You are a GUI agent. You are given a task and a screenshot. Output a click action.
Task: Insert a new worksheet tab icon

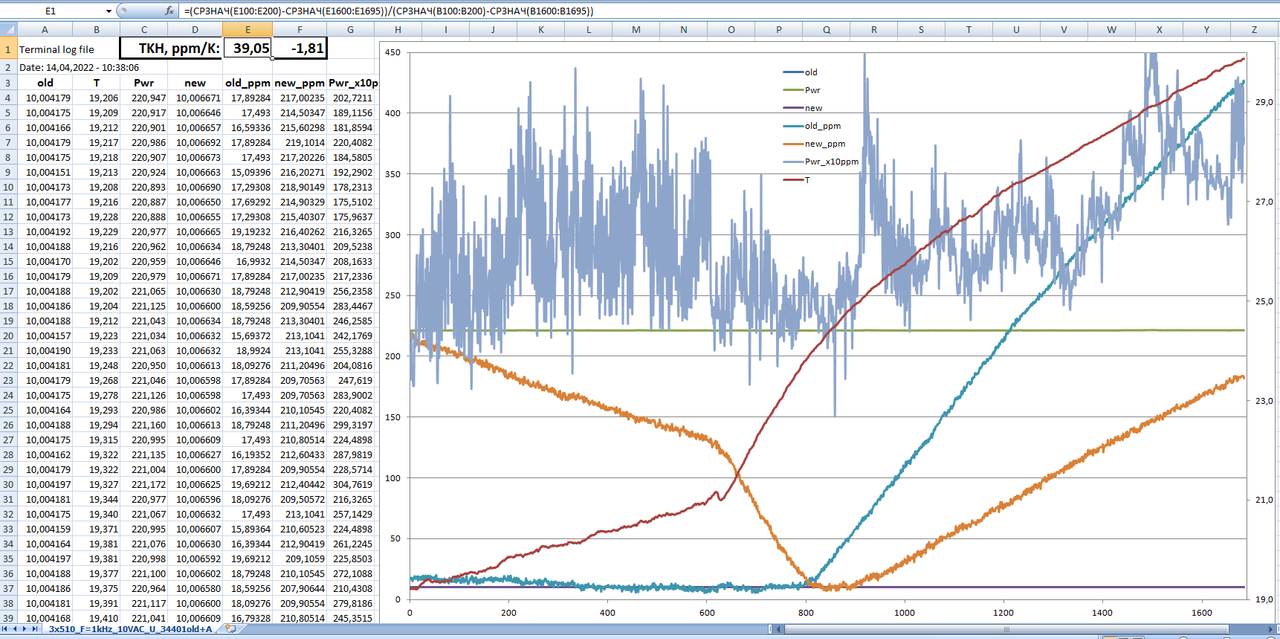pyautogui.click(x=231, y=629)
